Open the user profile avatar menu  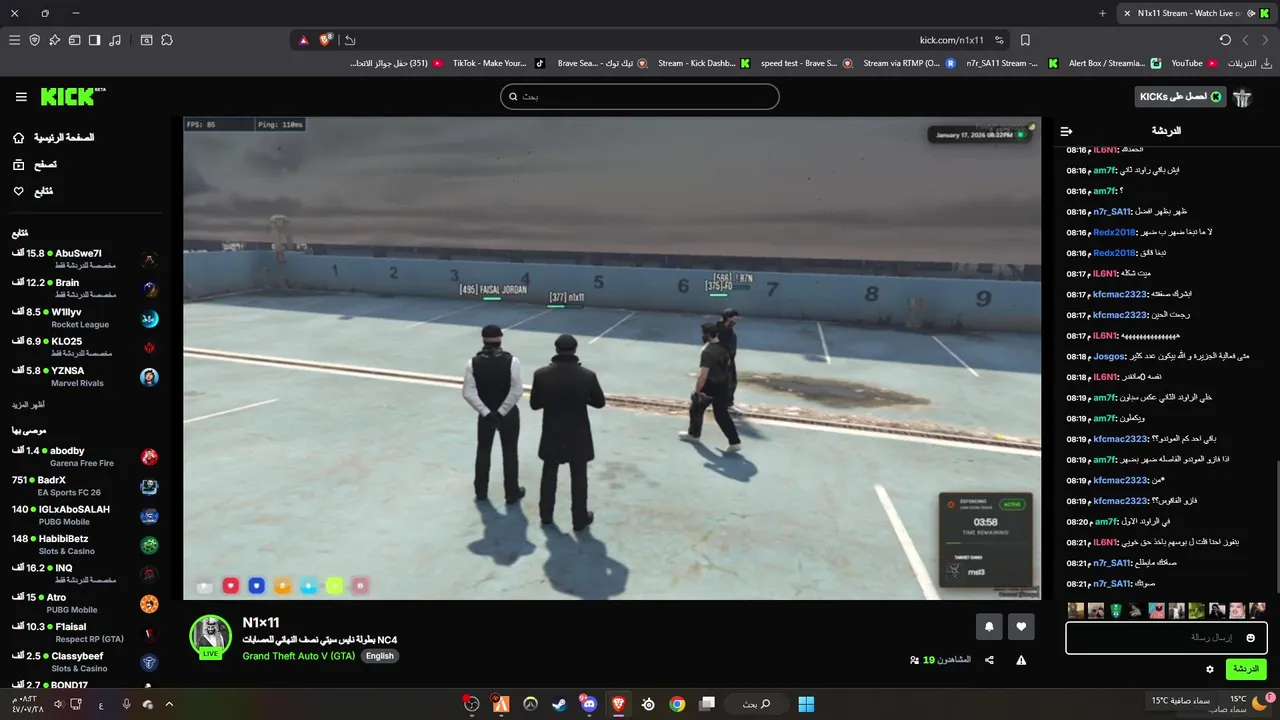[x=1243, y=97]
